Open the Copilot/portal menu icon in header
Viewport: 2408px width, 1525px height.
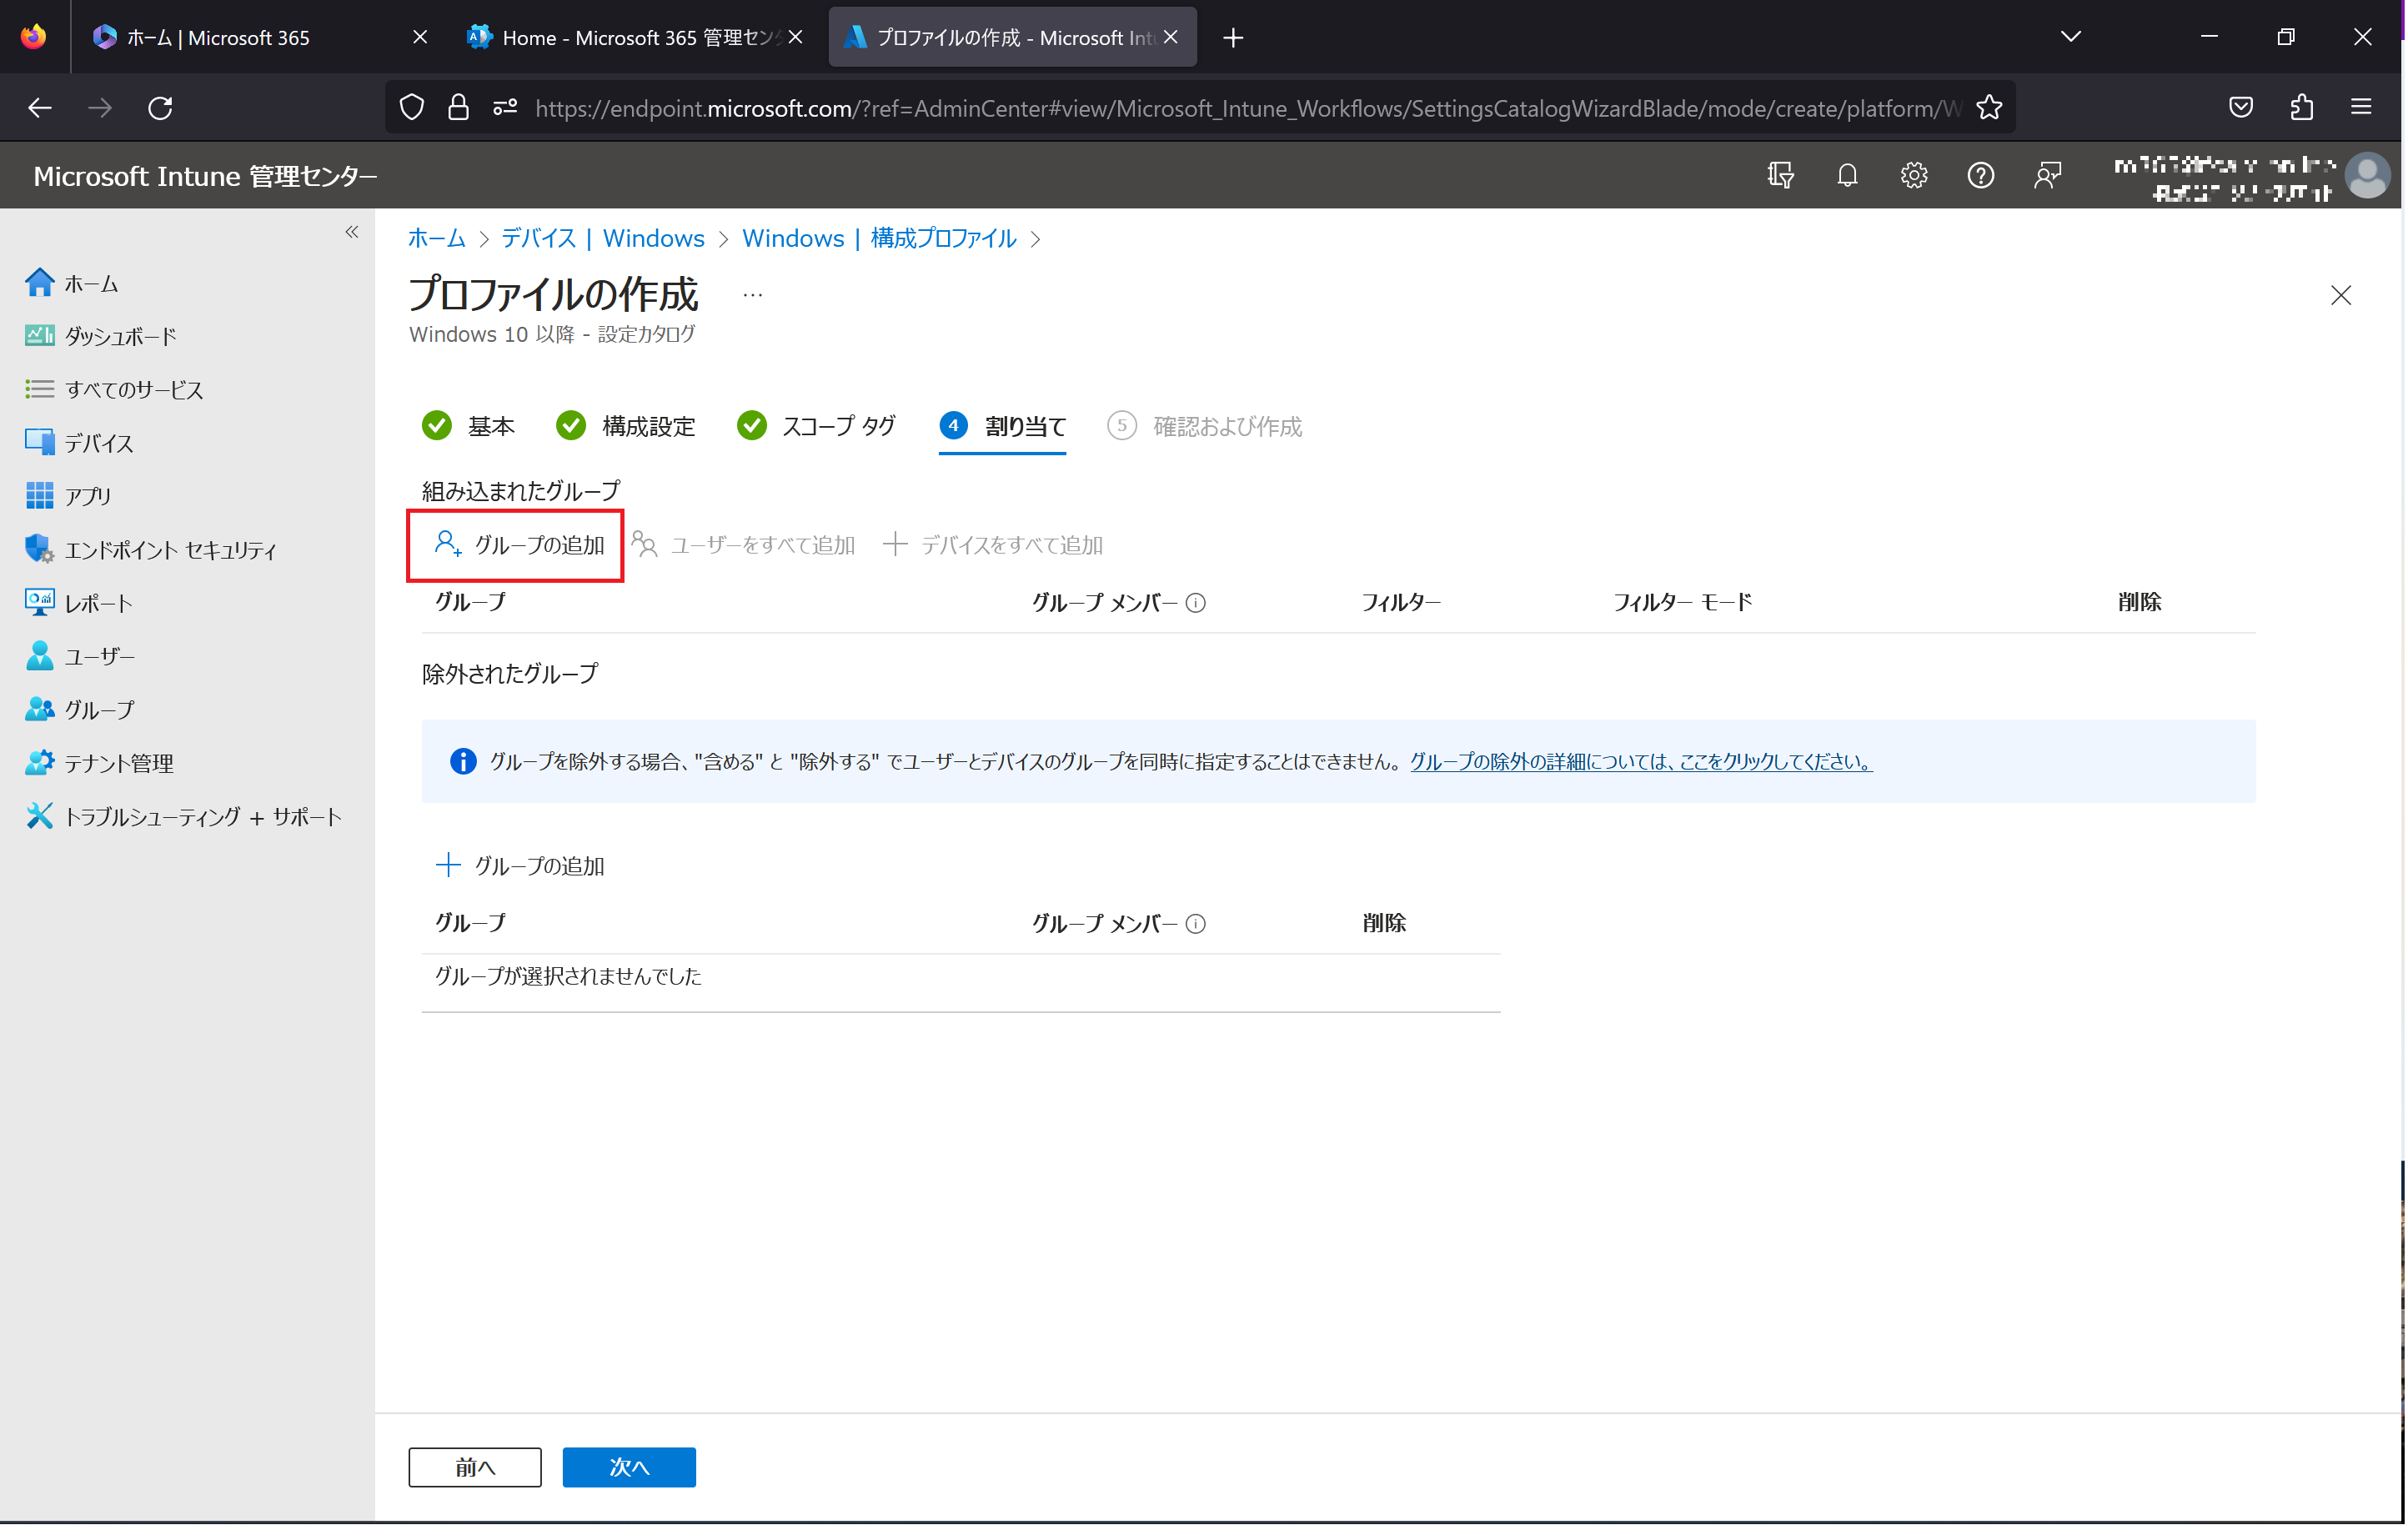point(1781,176)
